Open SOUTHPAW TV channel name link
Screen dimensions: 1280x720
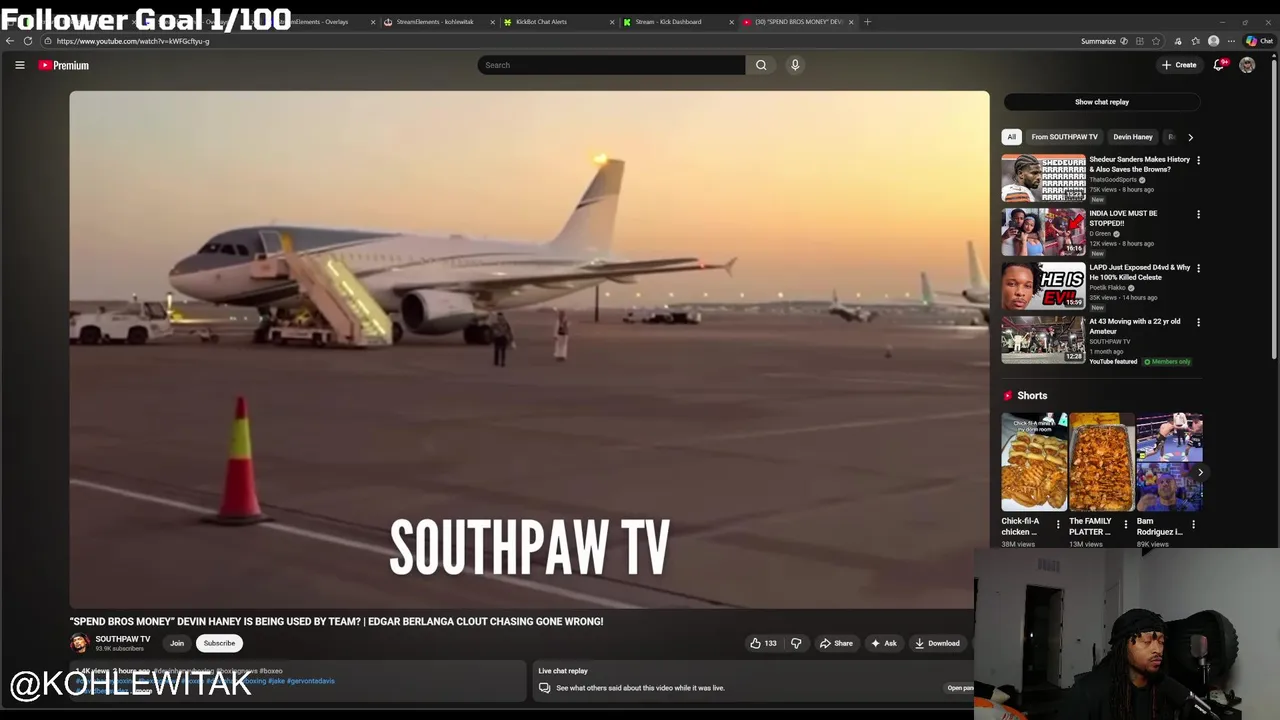pyautogui.click(x=123, y=639)
